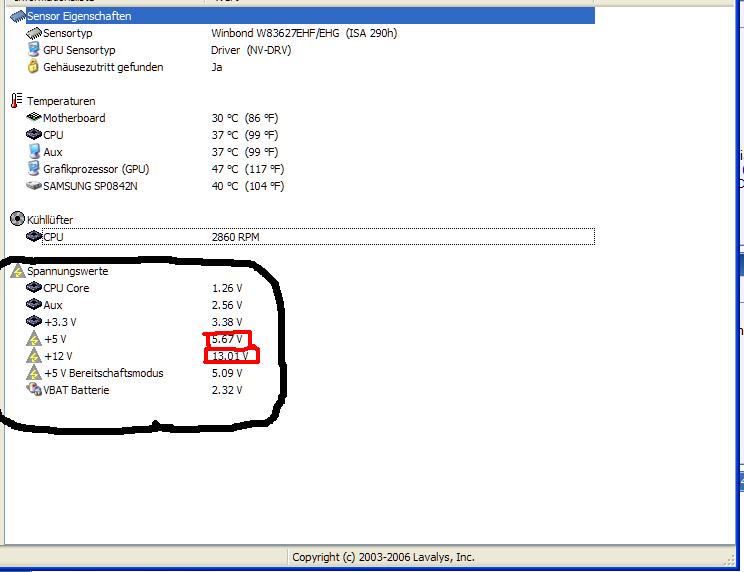Click the Lavalys copyright status bar text
This screenshot has height=572, width=744.
point(383,557)
